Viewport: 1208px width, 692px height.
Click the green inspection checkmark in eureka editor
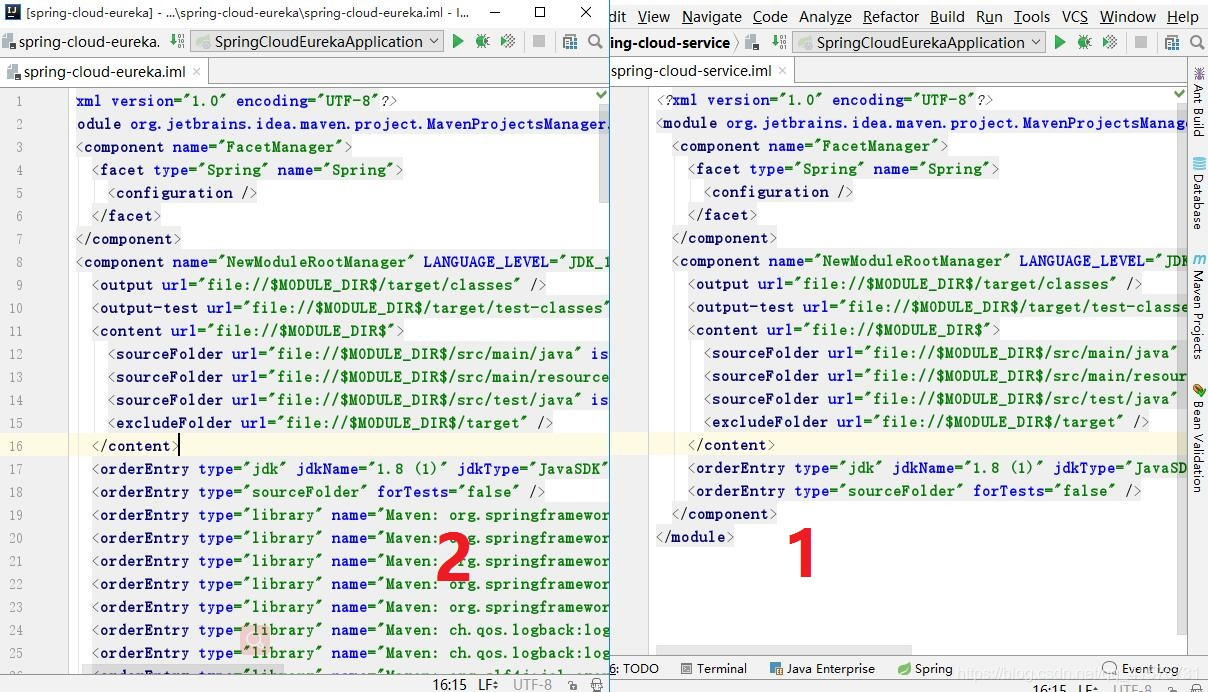(x=601, y=94)
